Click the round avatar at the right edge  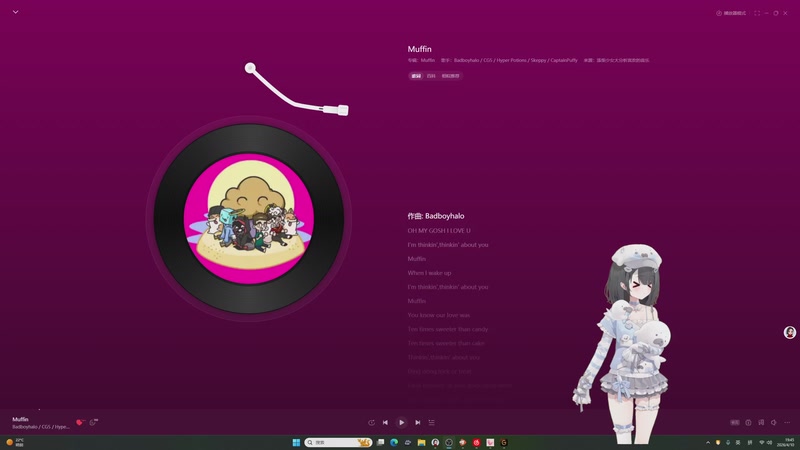(x=790, y=332)
